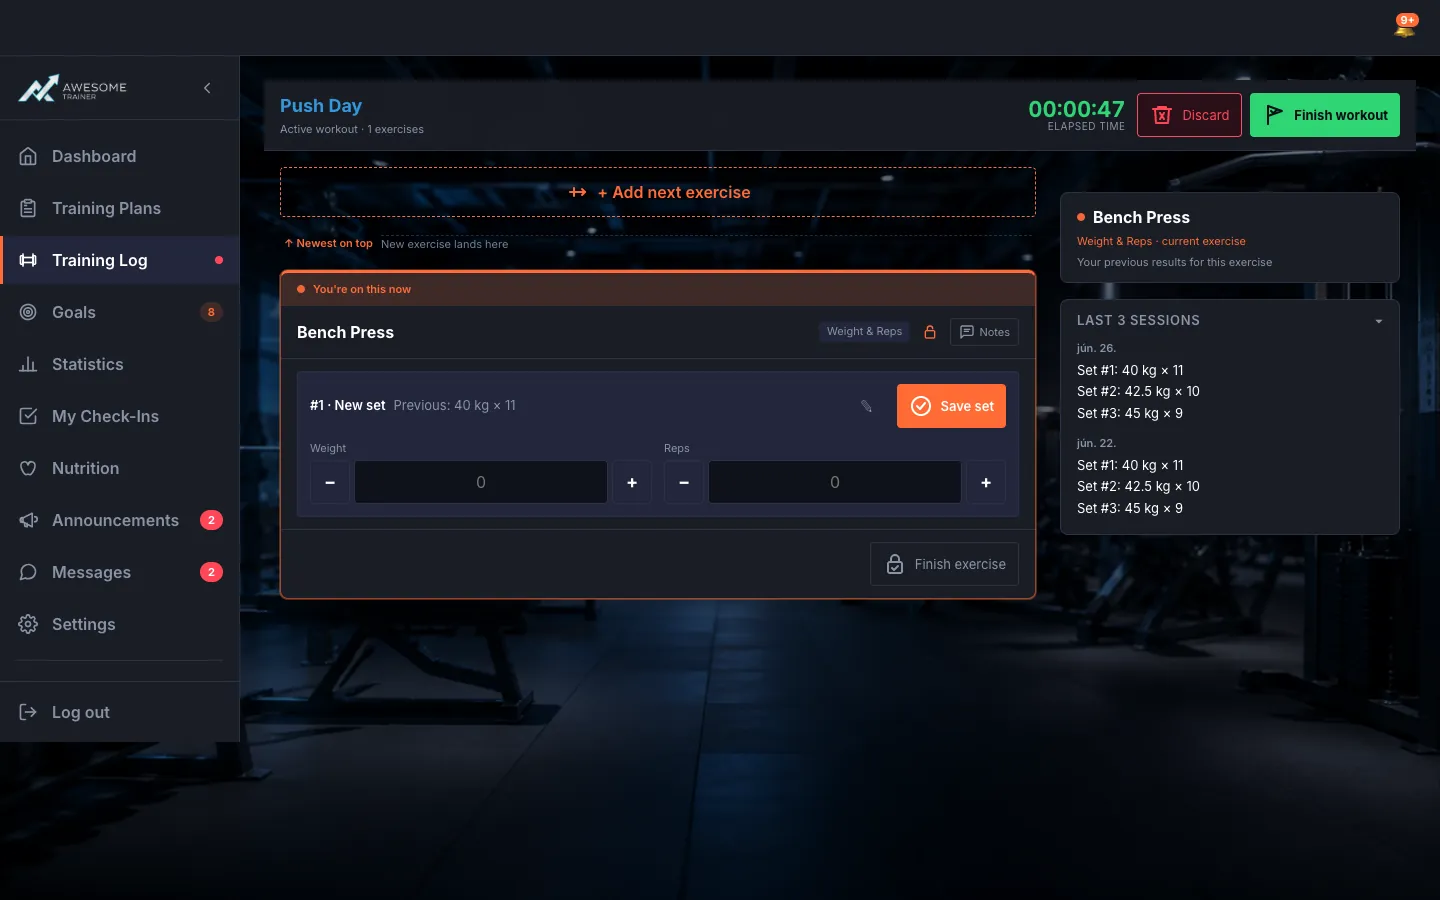Click the Dashboard home icon
Viewport: 1440px width, 900px height.
28,156
